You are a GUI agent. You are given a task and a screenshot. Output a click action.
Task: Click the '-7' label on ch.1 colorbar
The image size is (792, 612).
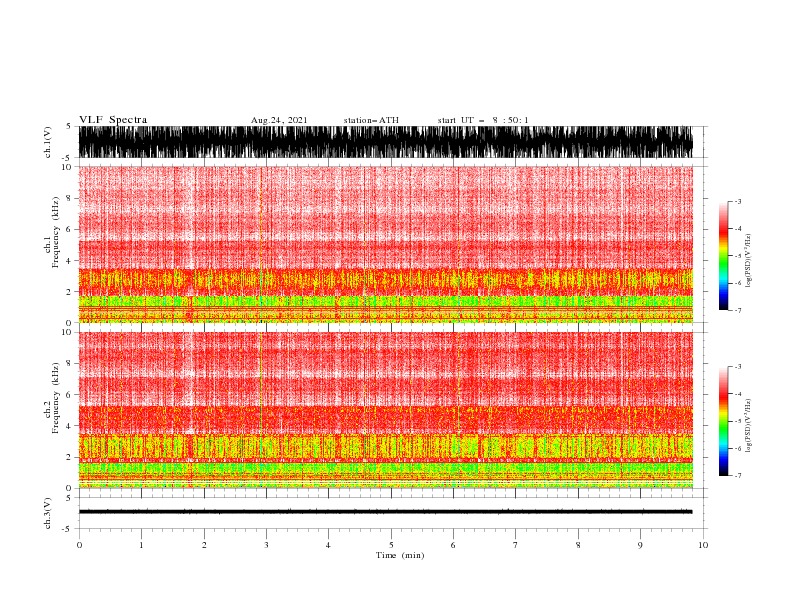point(737,310)
